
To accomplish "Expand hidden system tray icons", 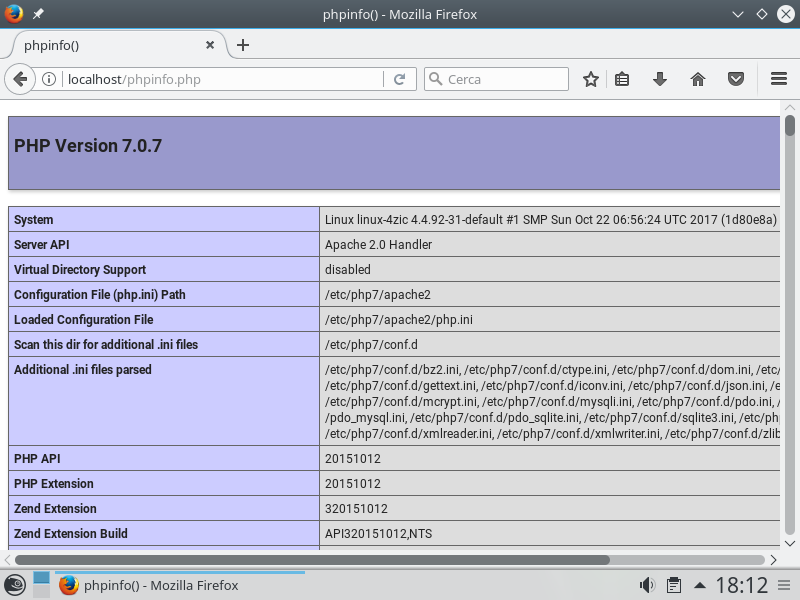I will pos(700,585).
